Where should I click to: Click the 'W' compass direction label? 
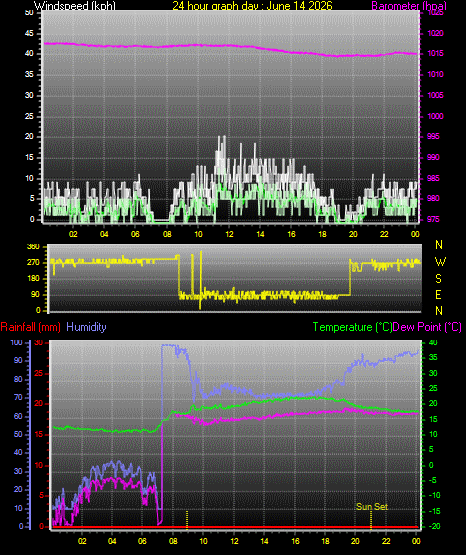440,262
